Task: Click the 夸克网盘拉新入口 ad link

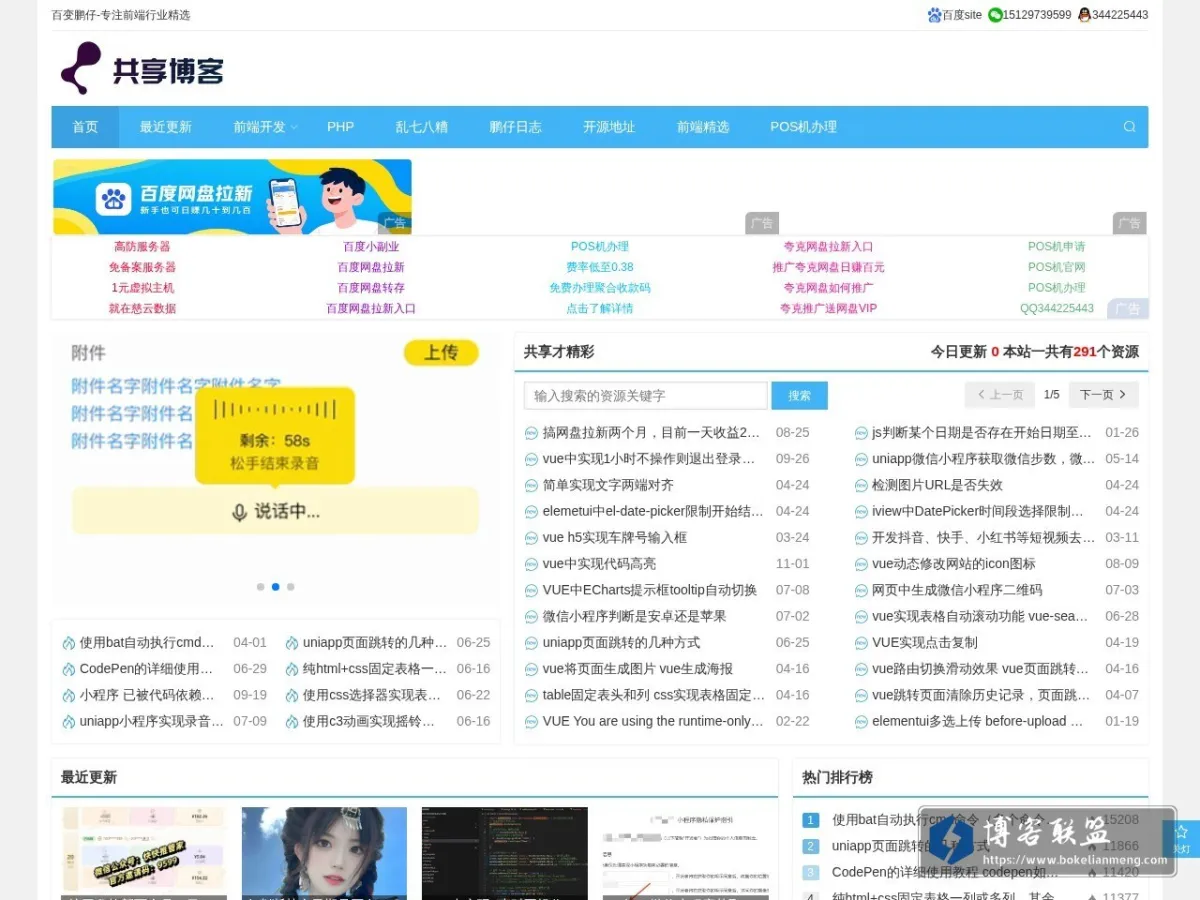Action: point(828,246)
